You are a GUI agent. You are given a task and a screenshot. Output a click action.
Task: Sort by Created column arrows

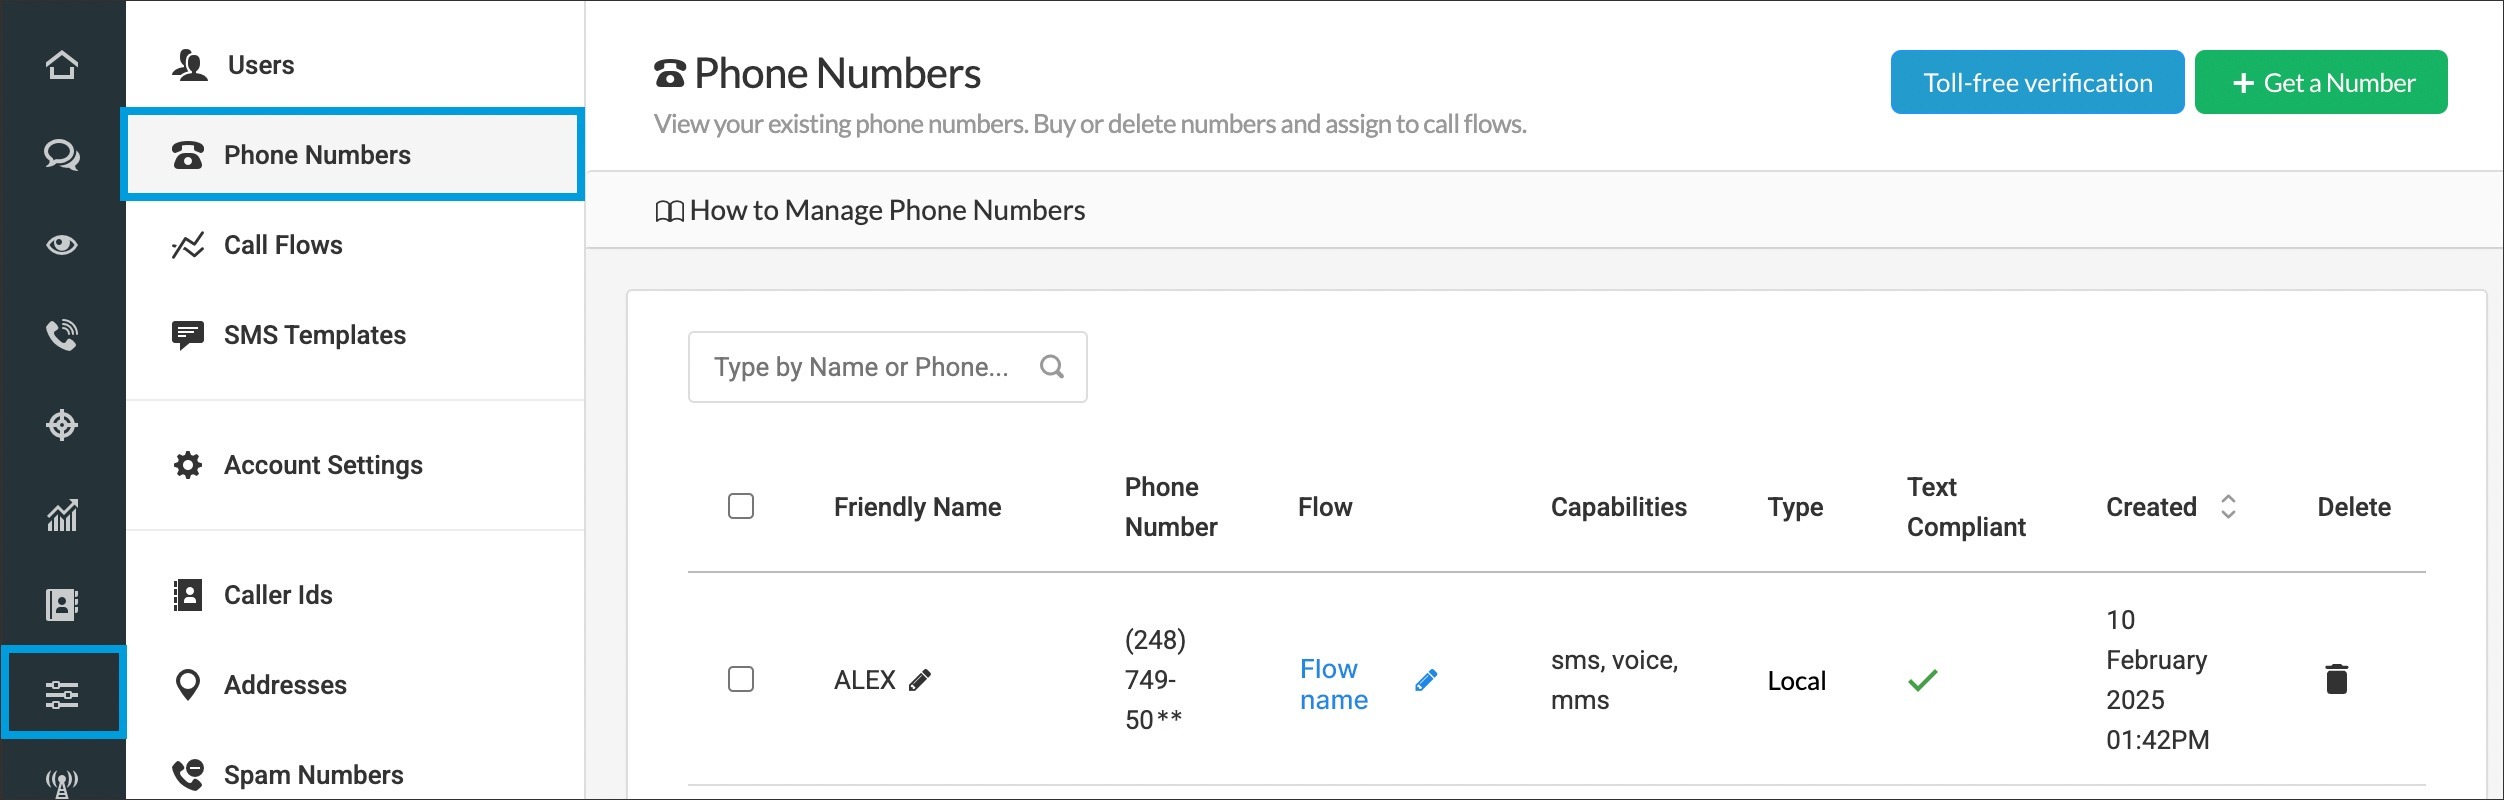pyautogui.click(x=2228, y=507)
